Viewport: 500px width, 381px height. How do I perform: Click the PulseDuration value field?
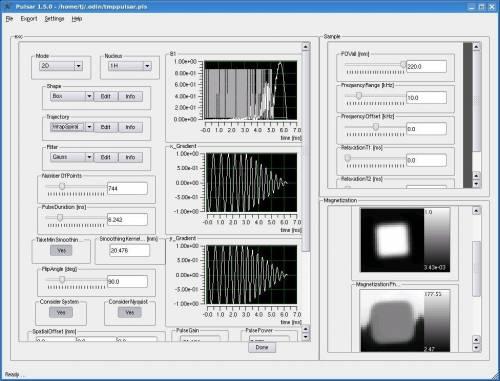coord(127,219)
